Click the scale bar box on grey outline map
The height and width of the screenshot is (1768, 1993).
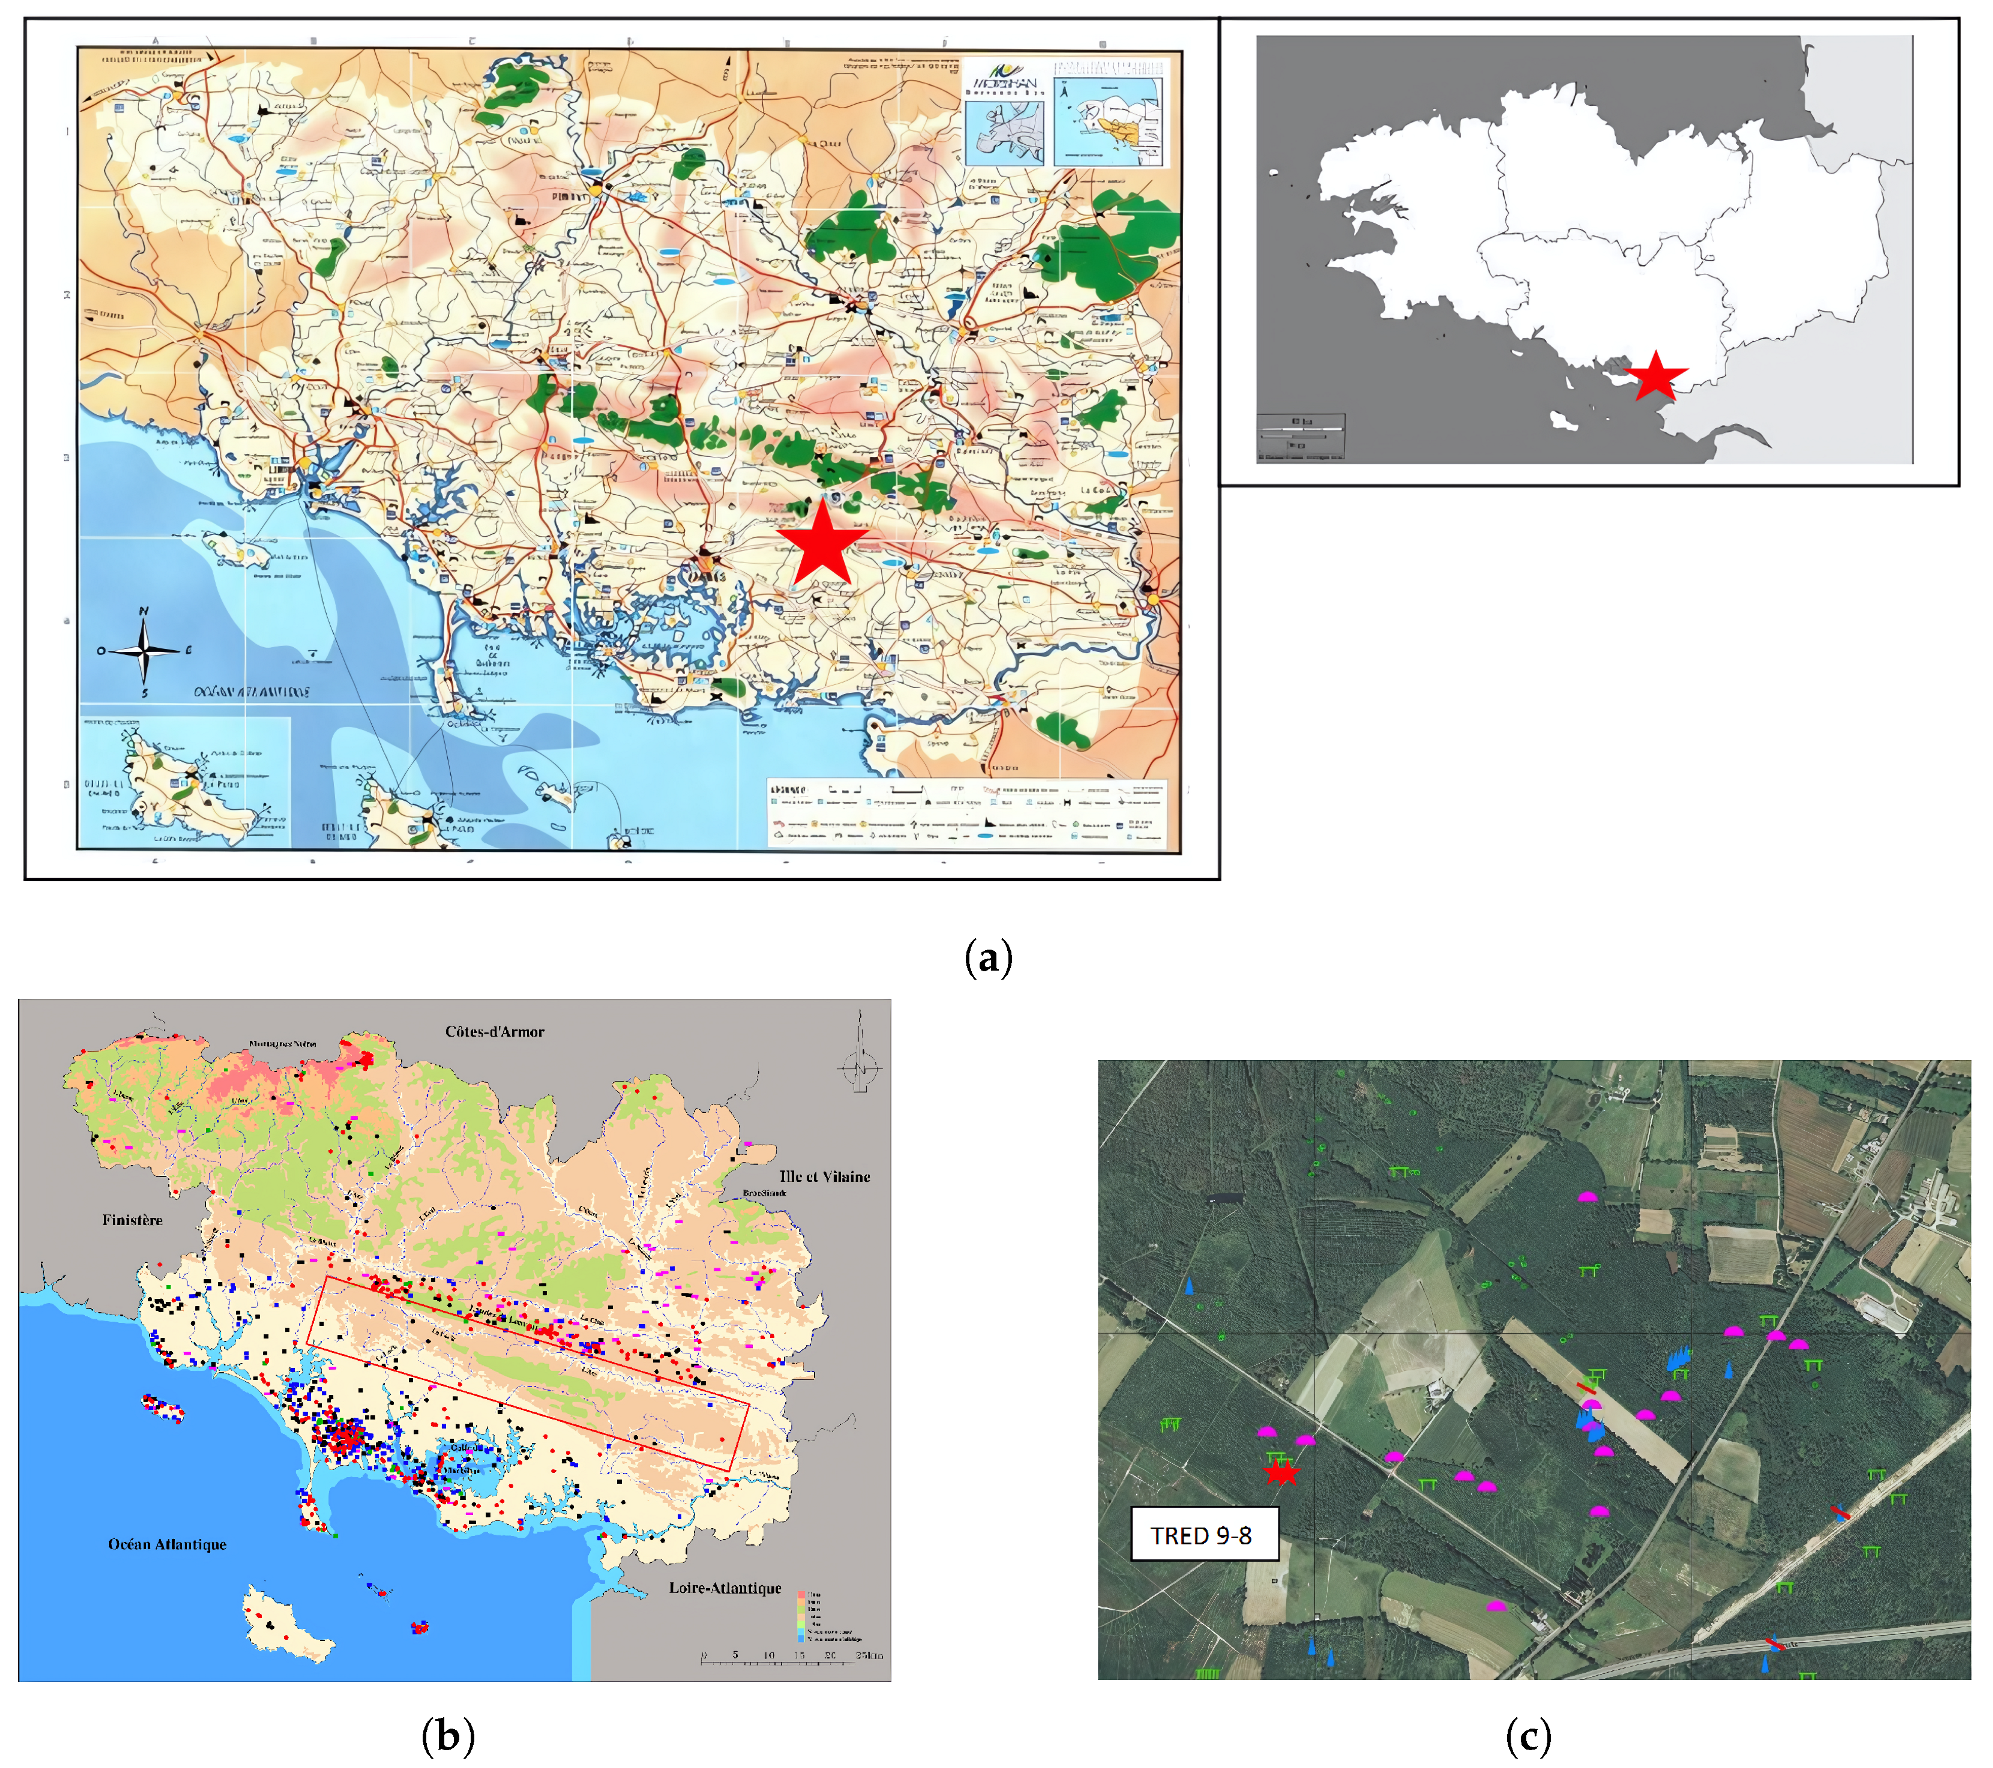click(x=1300, y=437)
